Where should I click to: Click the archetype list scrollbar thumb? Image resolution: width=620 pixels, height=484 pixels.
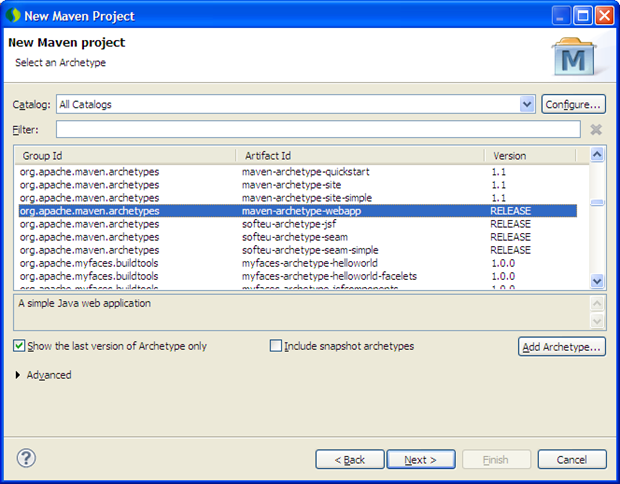coord(597,202)
